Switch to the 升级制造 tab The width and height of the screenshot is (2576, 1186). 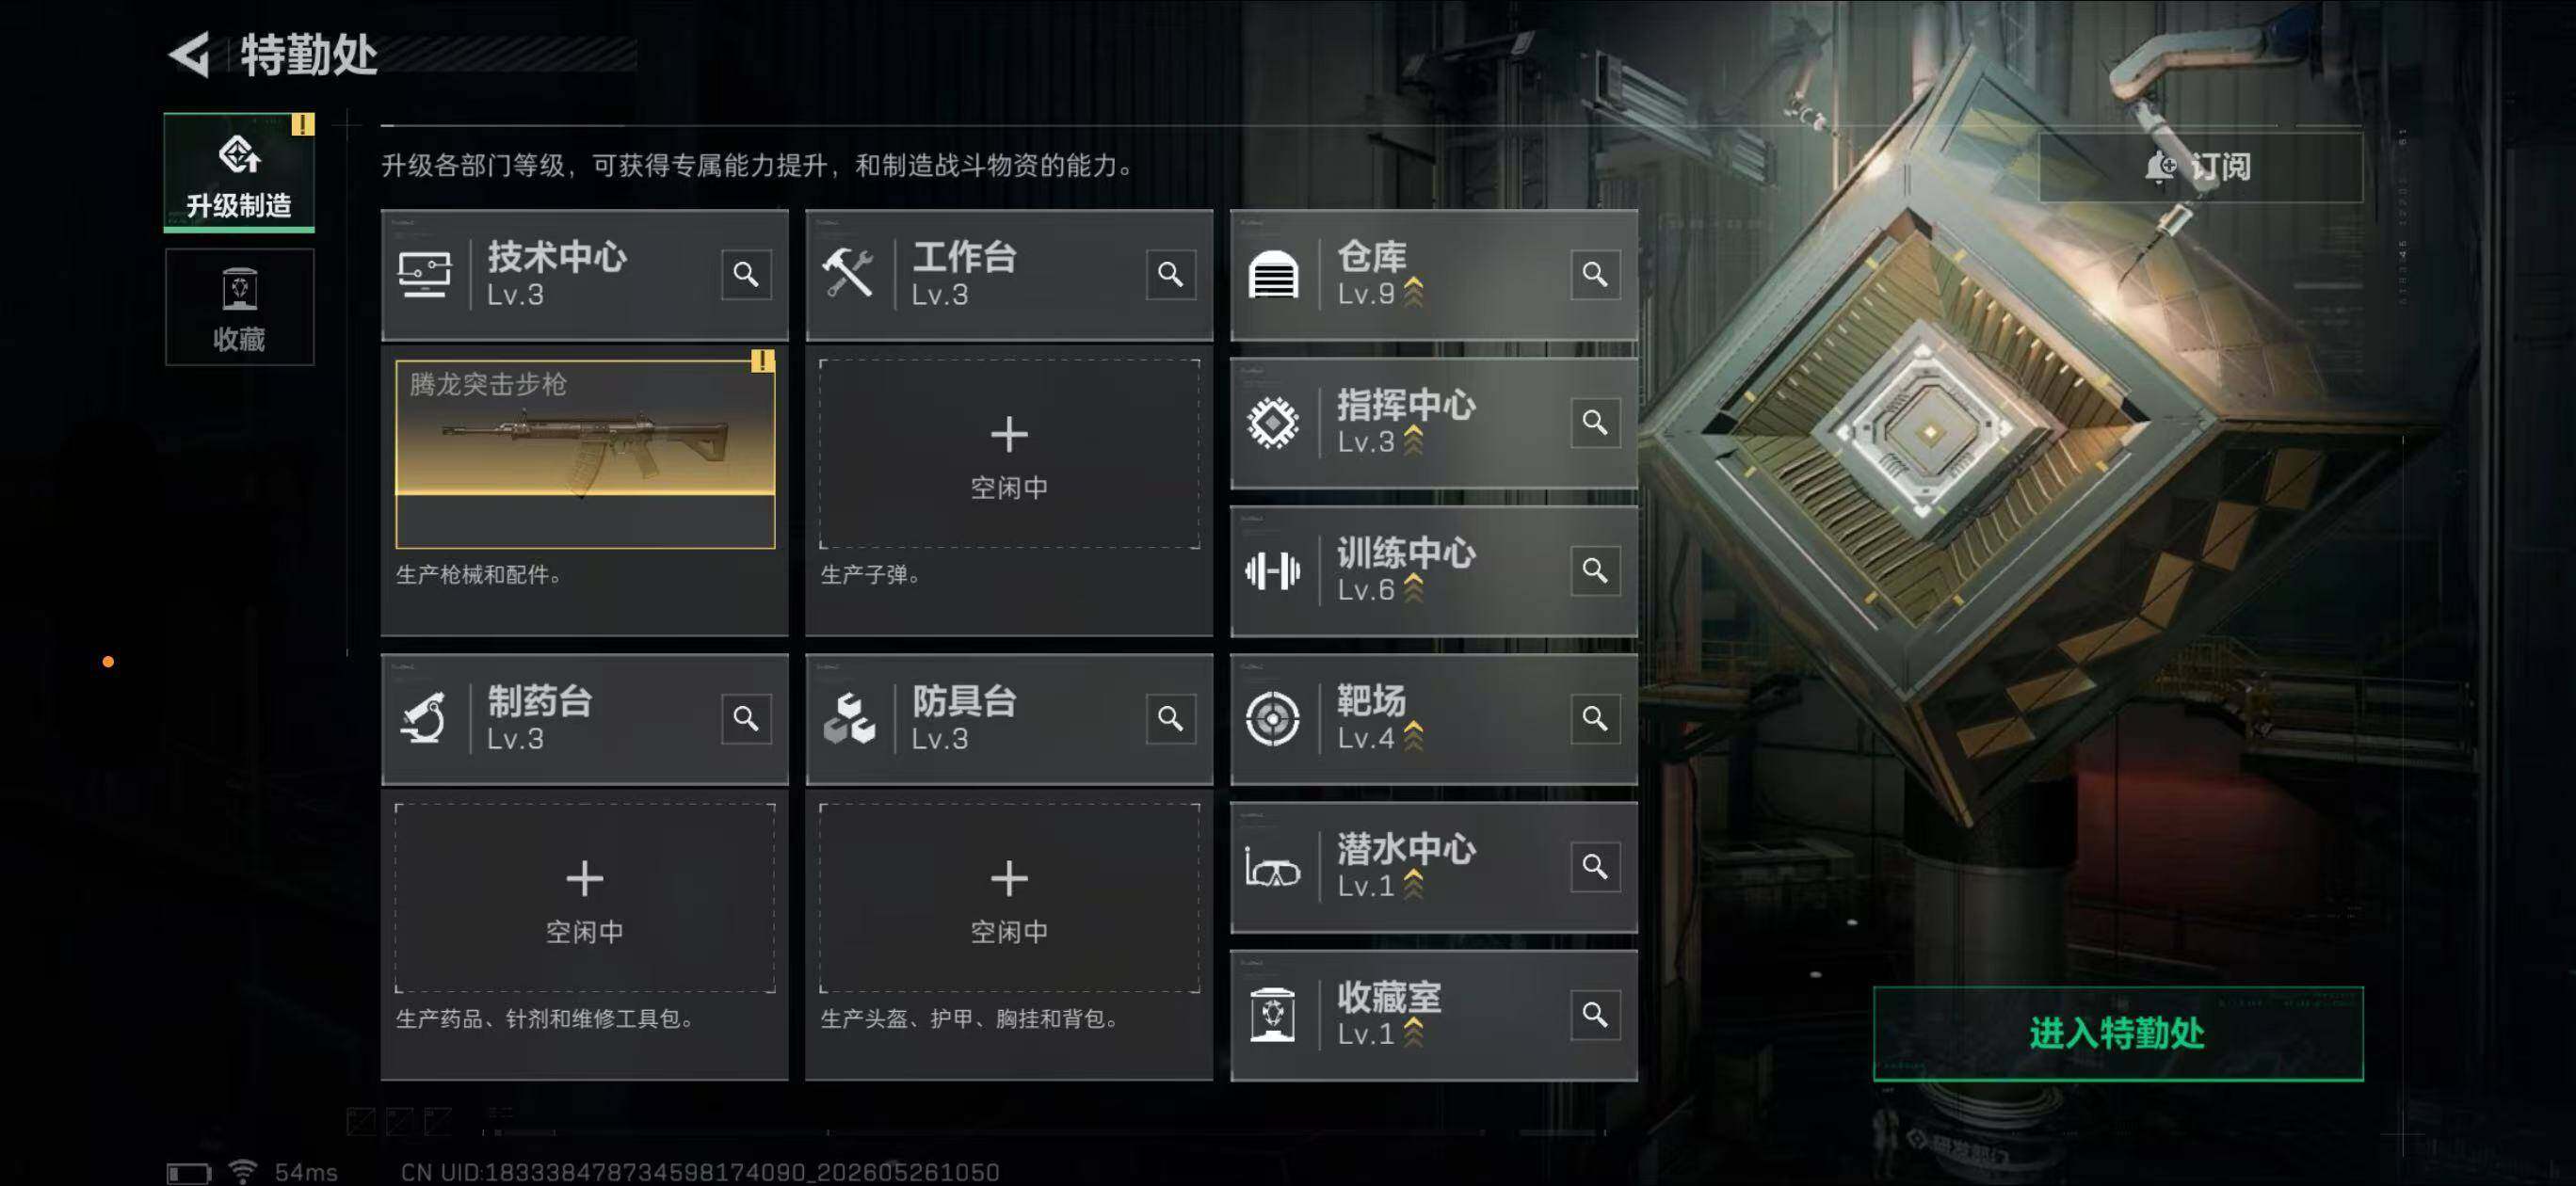point(239,172)
